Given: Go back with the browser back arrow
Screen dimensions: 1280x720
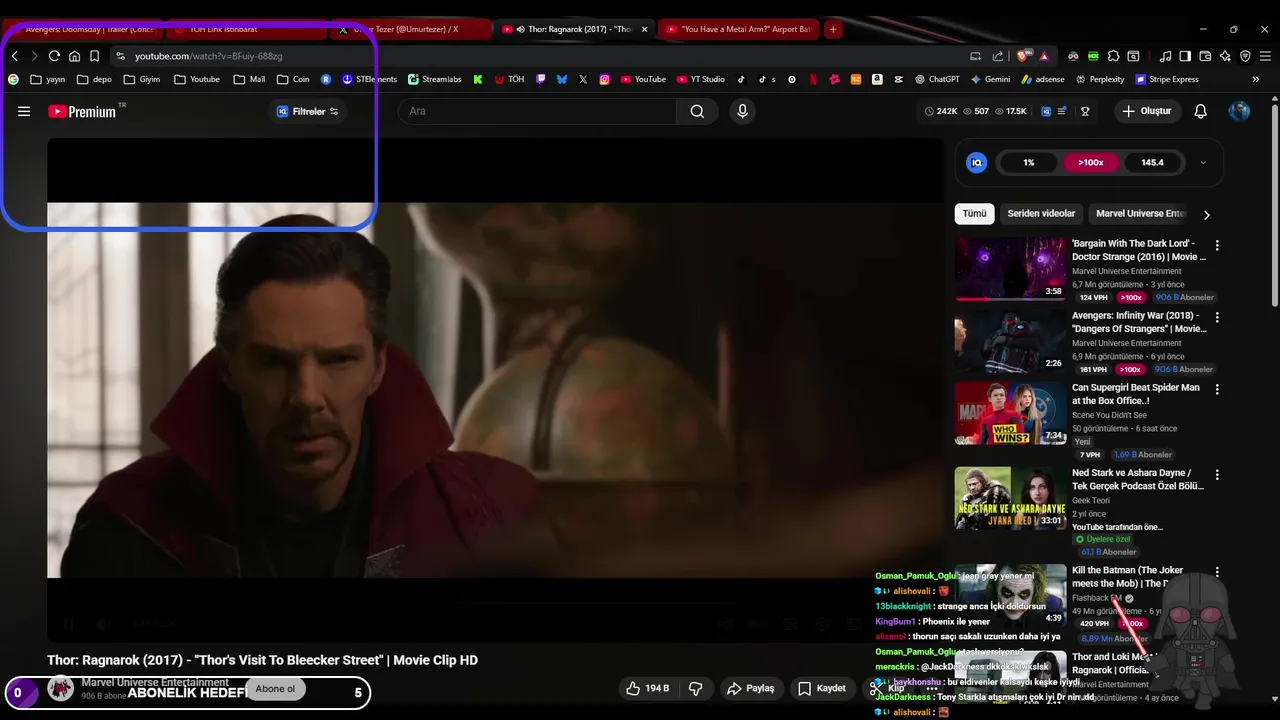Looking at the screenshot, I should click(14, 56).
